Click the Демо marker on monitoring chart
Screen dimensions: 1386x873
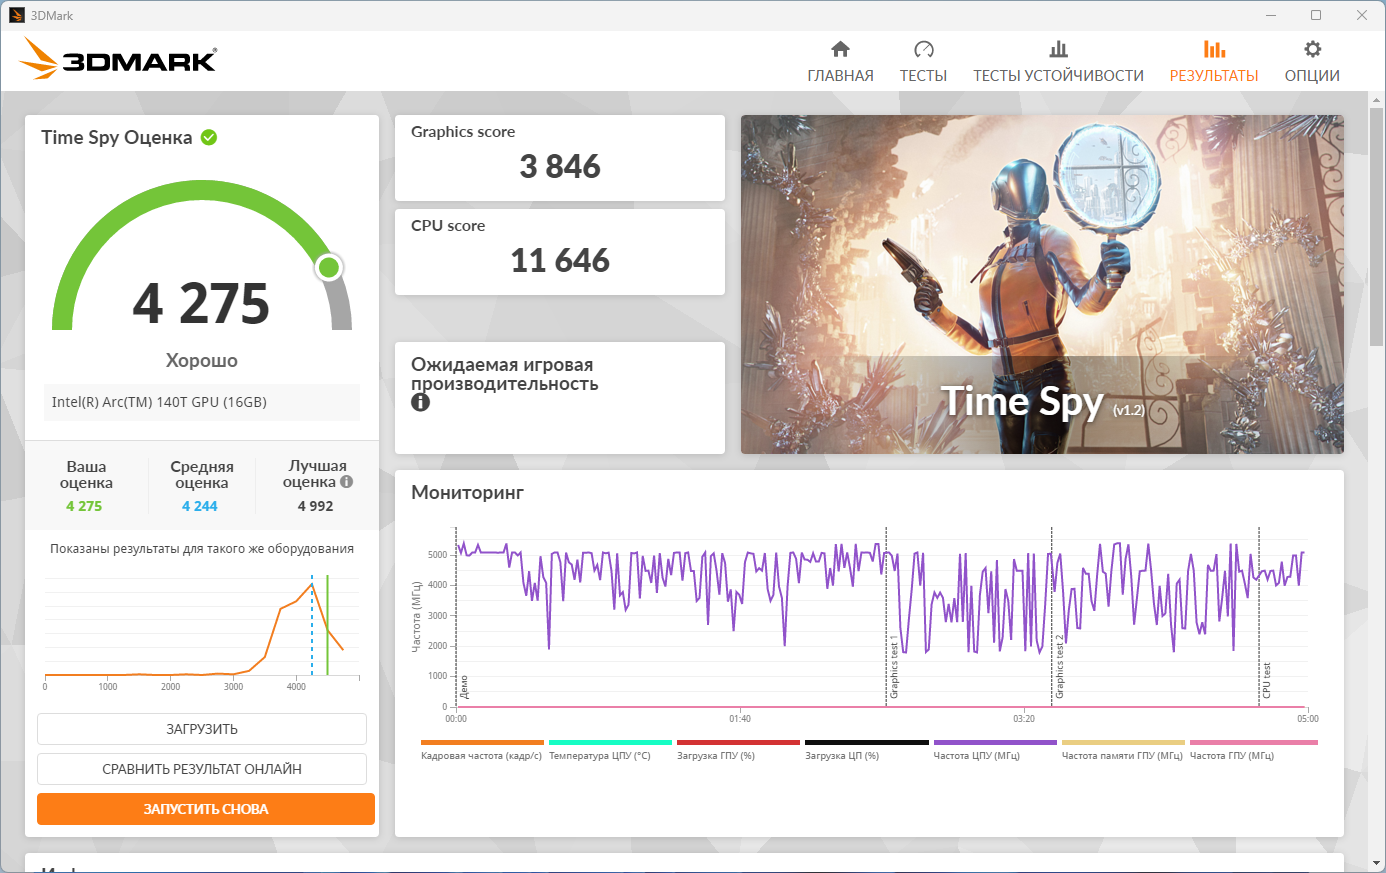(464, 687)
